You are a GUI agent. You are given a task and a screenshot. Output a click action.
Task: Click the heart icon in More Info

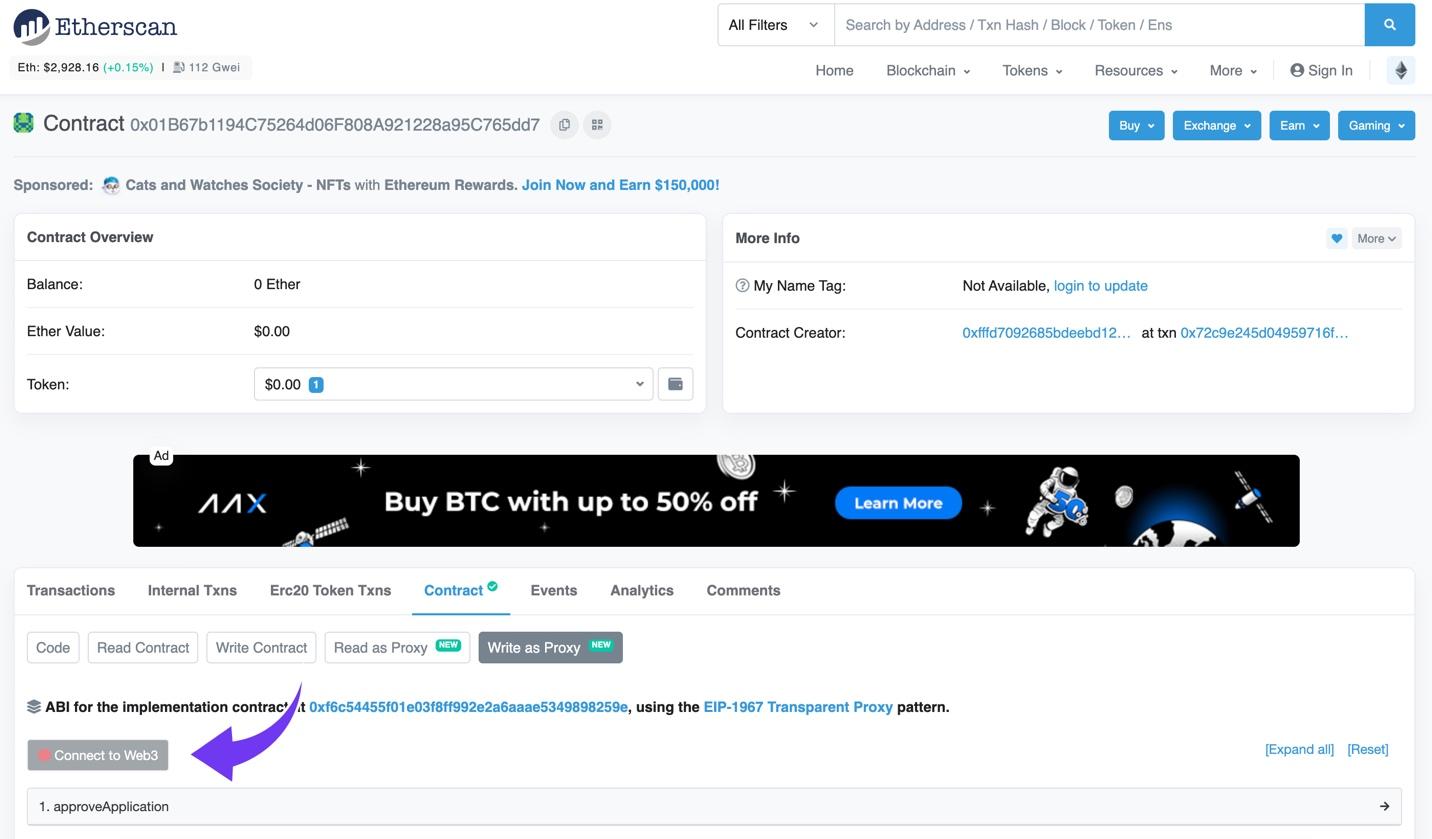(1336, 238)
